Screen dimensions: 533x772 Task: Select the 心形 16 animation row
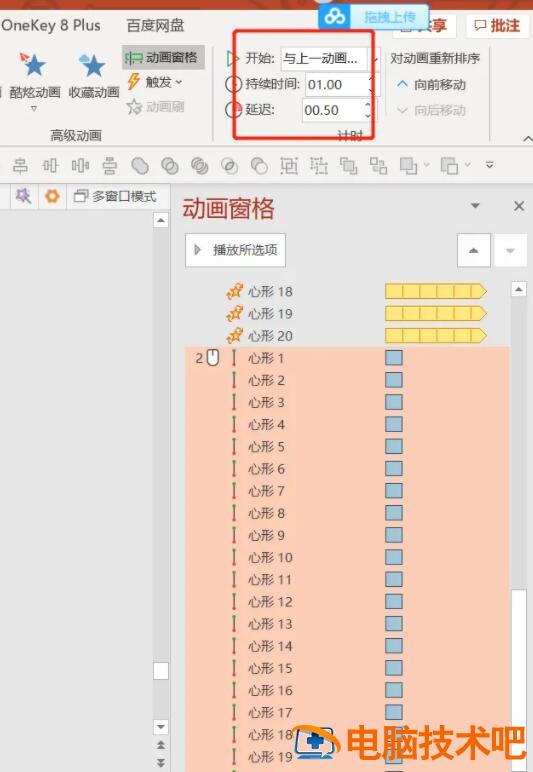pos(347,690)
